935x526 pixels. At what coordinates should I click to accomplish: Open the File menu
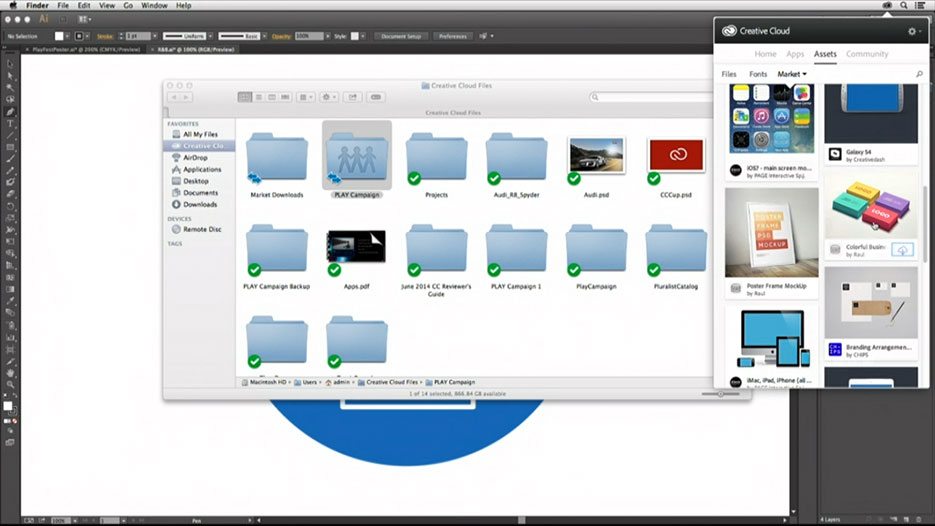tap(63, 5)
